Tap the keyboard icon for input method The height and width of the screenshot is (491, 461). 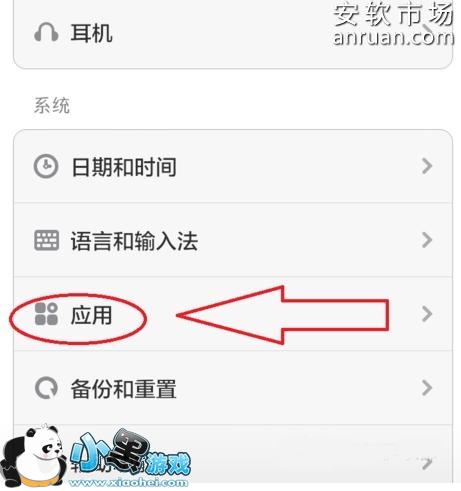tap(46, 240)
